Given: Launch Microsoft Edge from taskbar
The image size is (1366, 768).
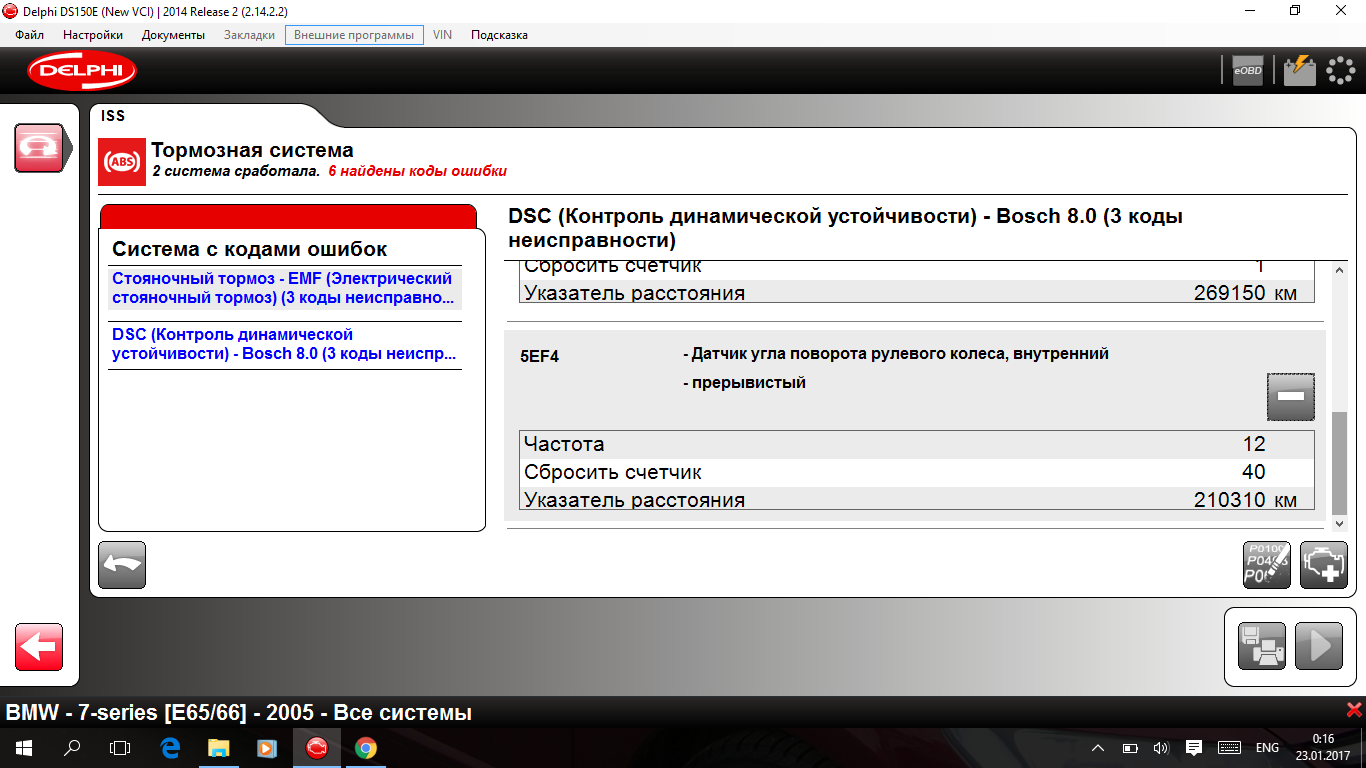Looking at the screenshot, I should click(169, 747).
